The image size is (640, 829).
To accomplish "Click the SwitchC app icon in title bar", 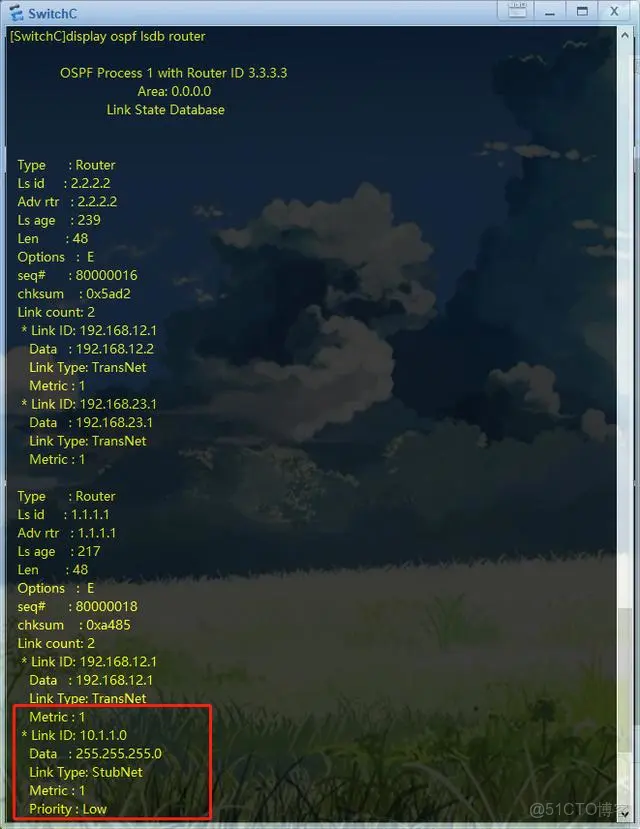I will (16, 13).
